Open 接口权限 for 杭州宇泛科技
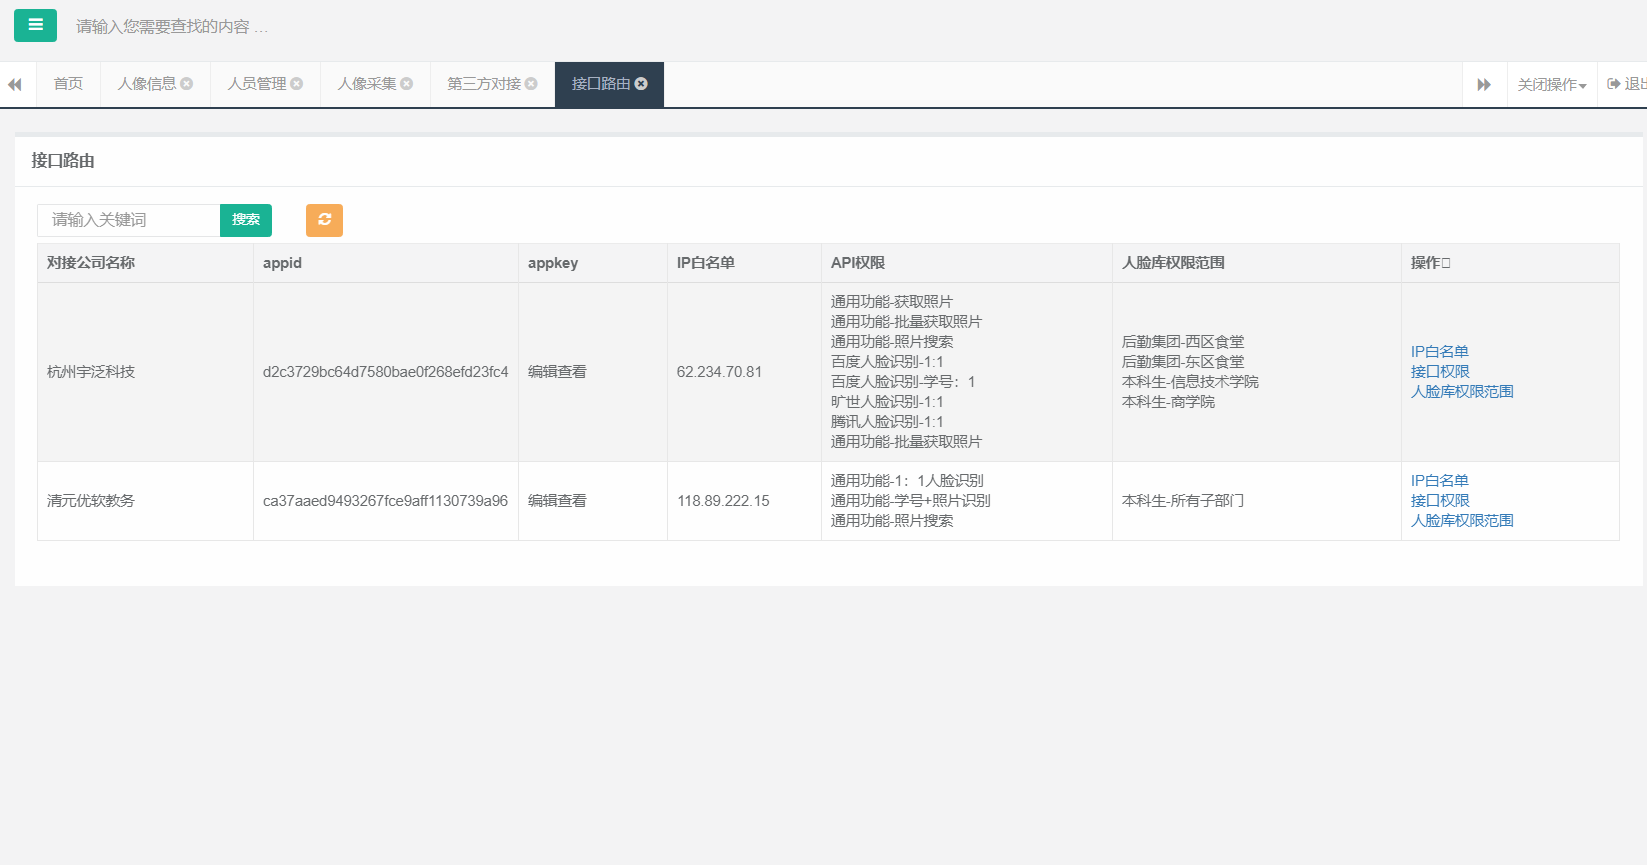Viewport: 1647px width, 865px height. pos(1439,371)
